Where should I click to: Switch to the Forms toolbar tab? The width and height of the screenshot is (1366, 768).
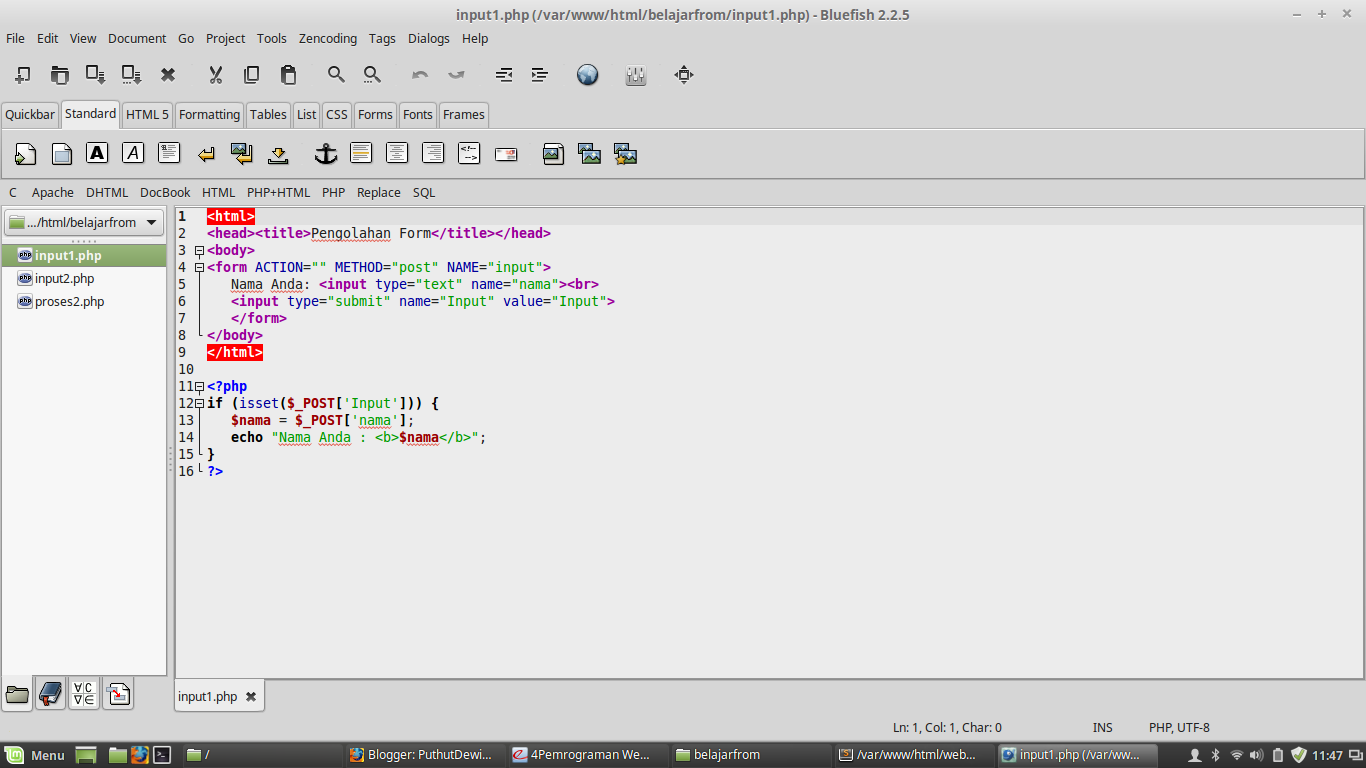(x=375, y=114)
